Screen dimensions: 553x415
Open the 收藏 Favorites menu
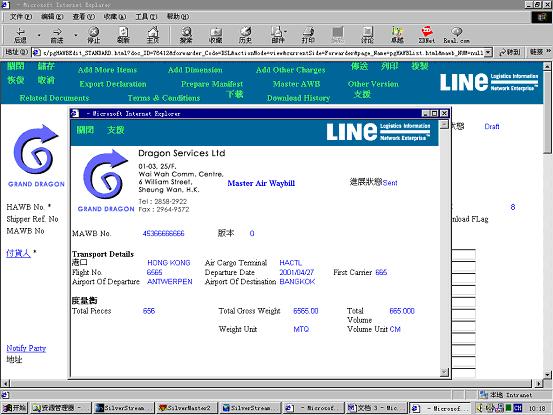115,17
